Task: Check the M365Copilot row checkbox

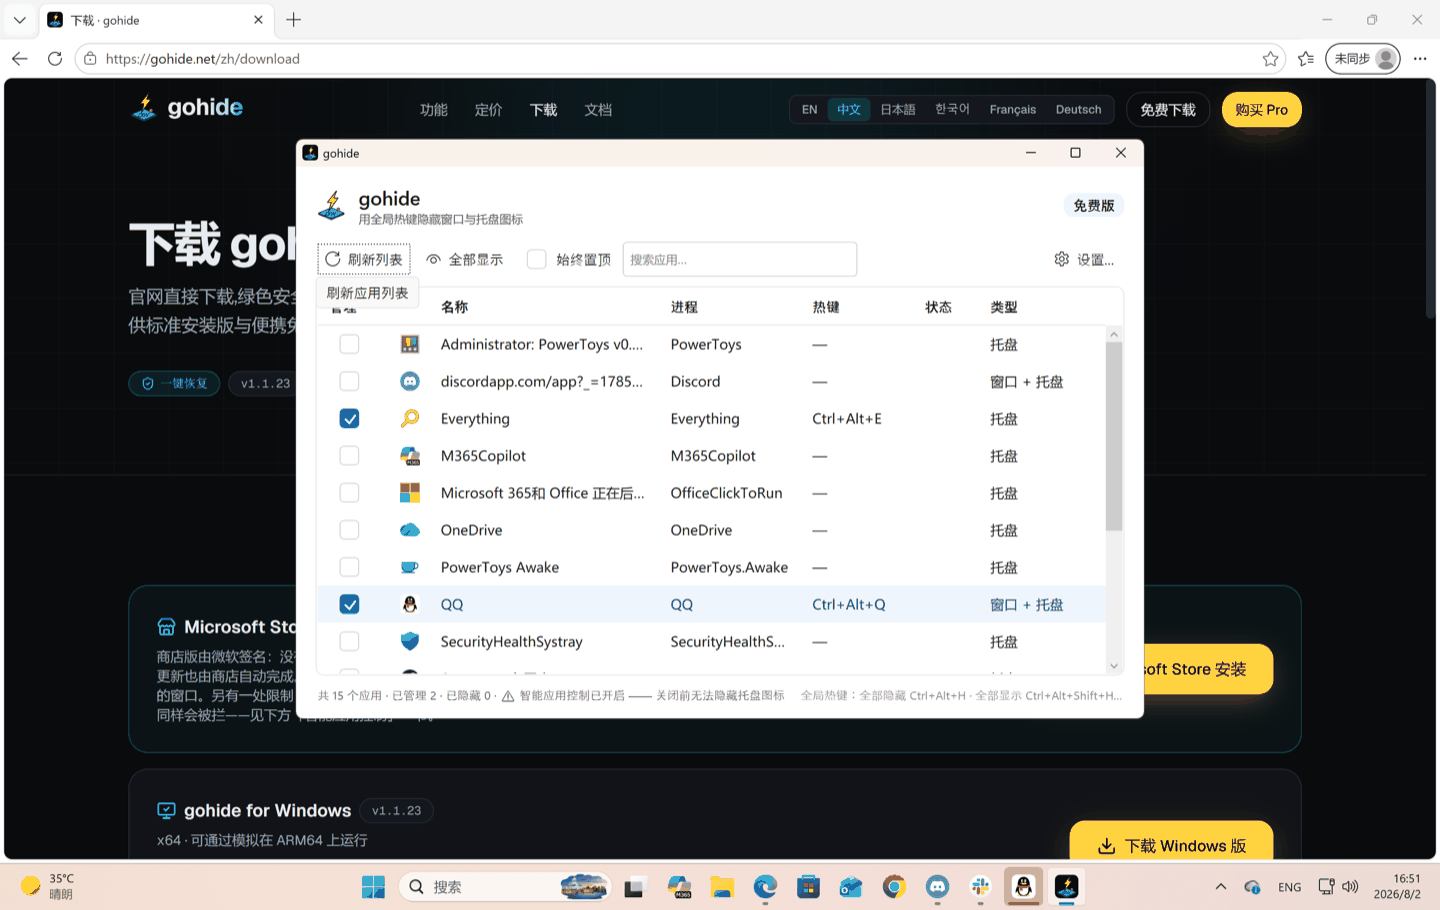Action: click(x=349, y=456)
